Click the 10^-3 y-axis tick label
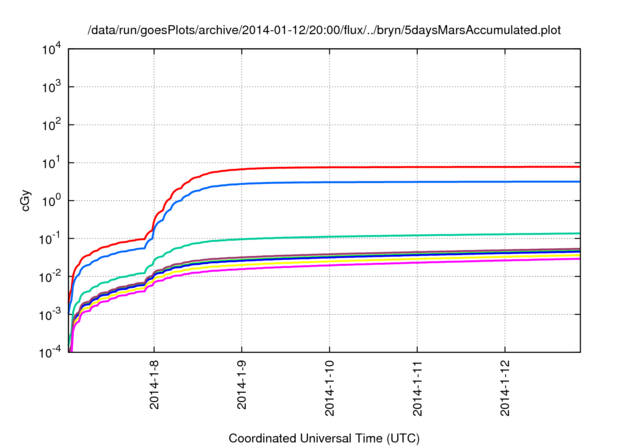The height and width of the screenshot is (448, 640). pos(50,315)
